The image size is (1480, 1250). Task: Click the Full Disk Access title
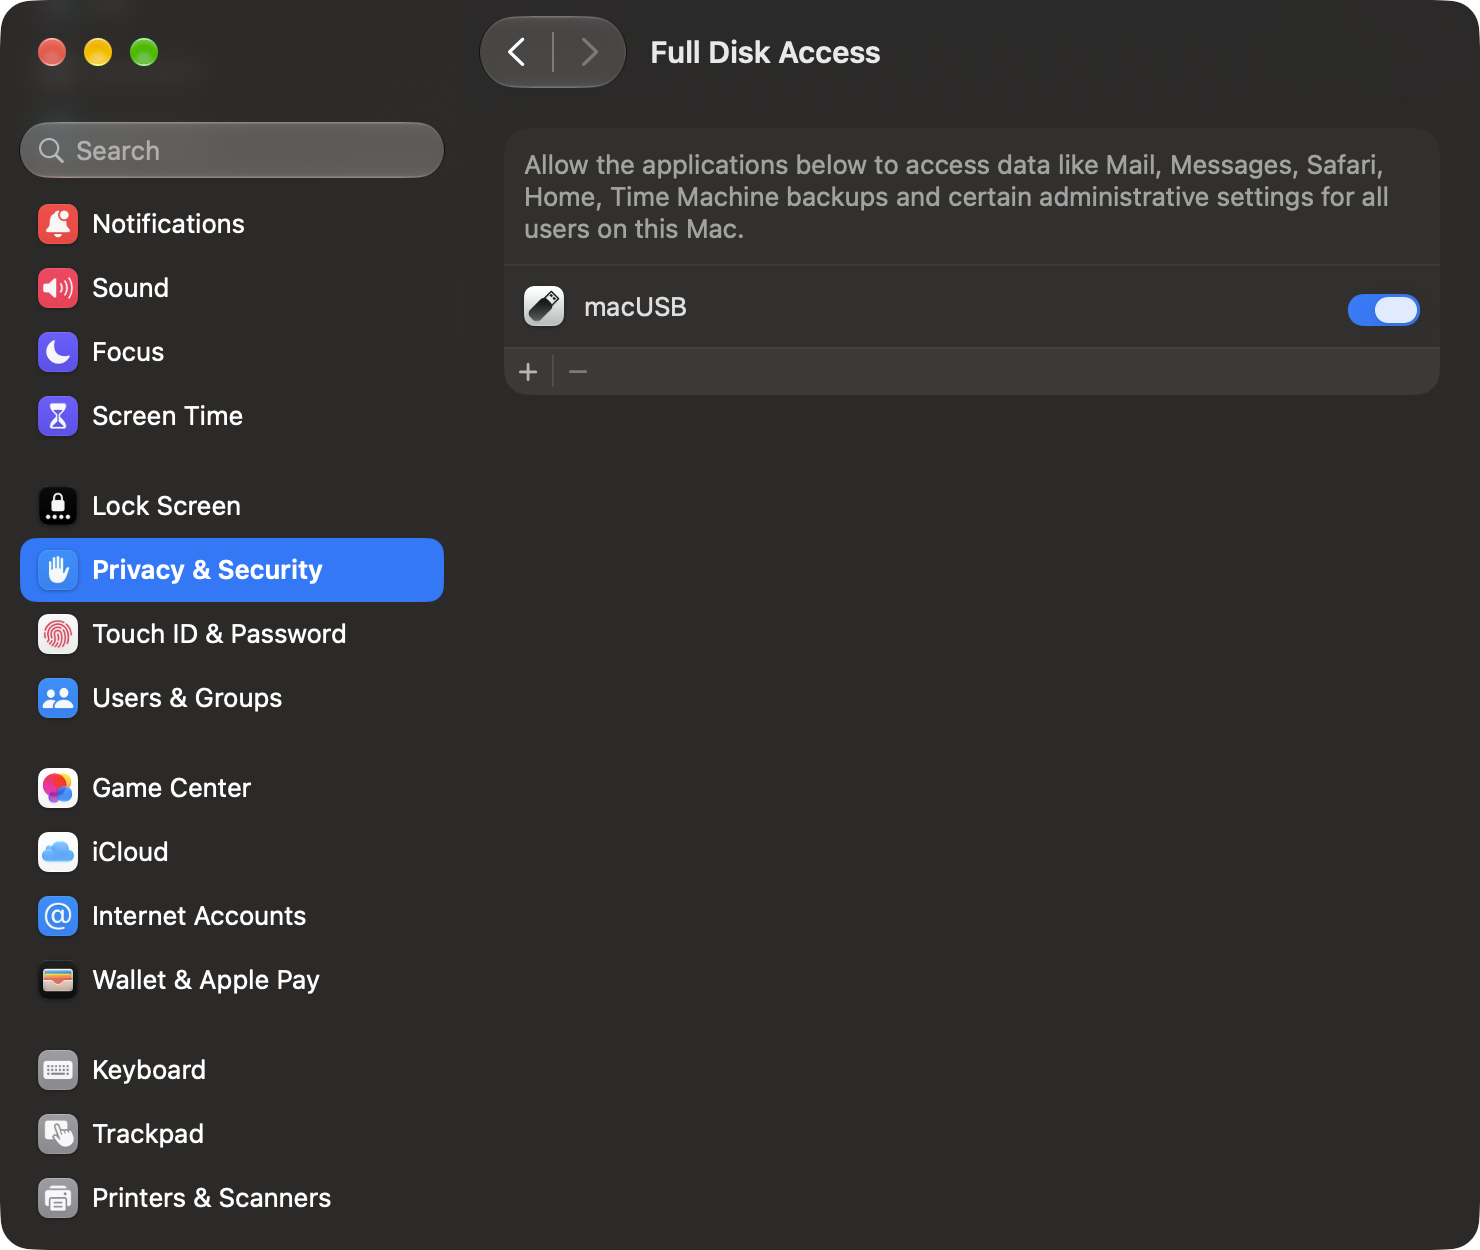(765, 52)
